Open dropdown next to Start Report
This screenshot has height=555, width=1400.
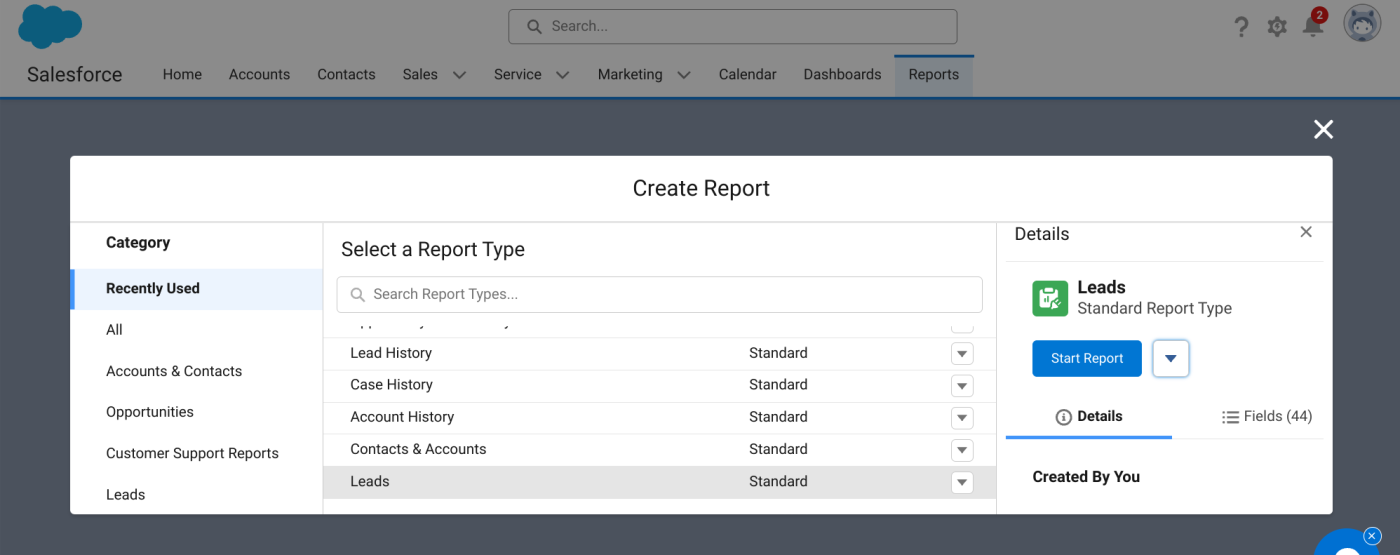1170,358
